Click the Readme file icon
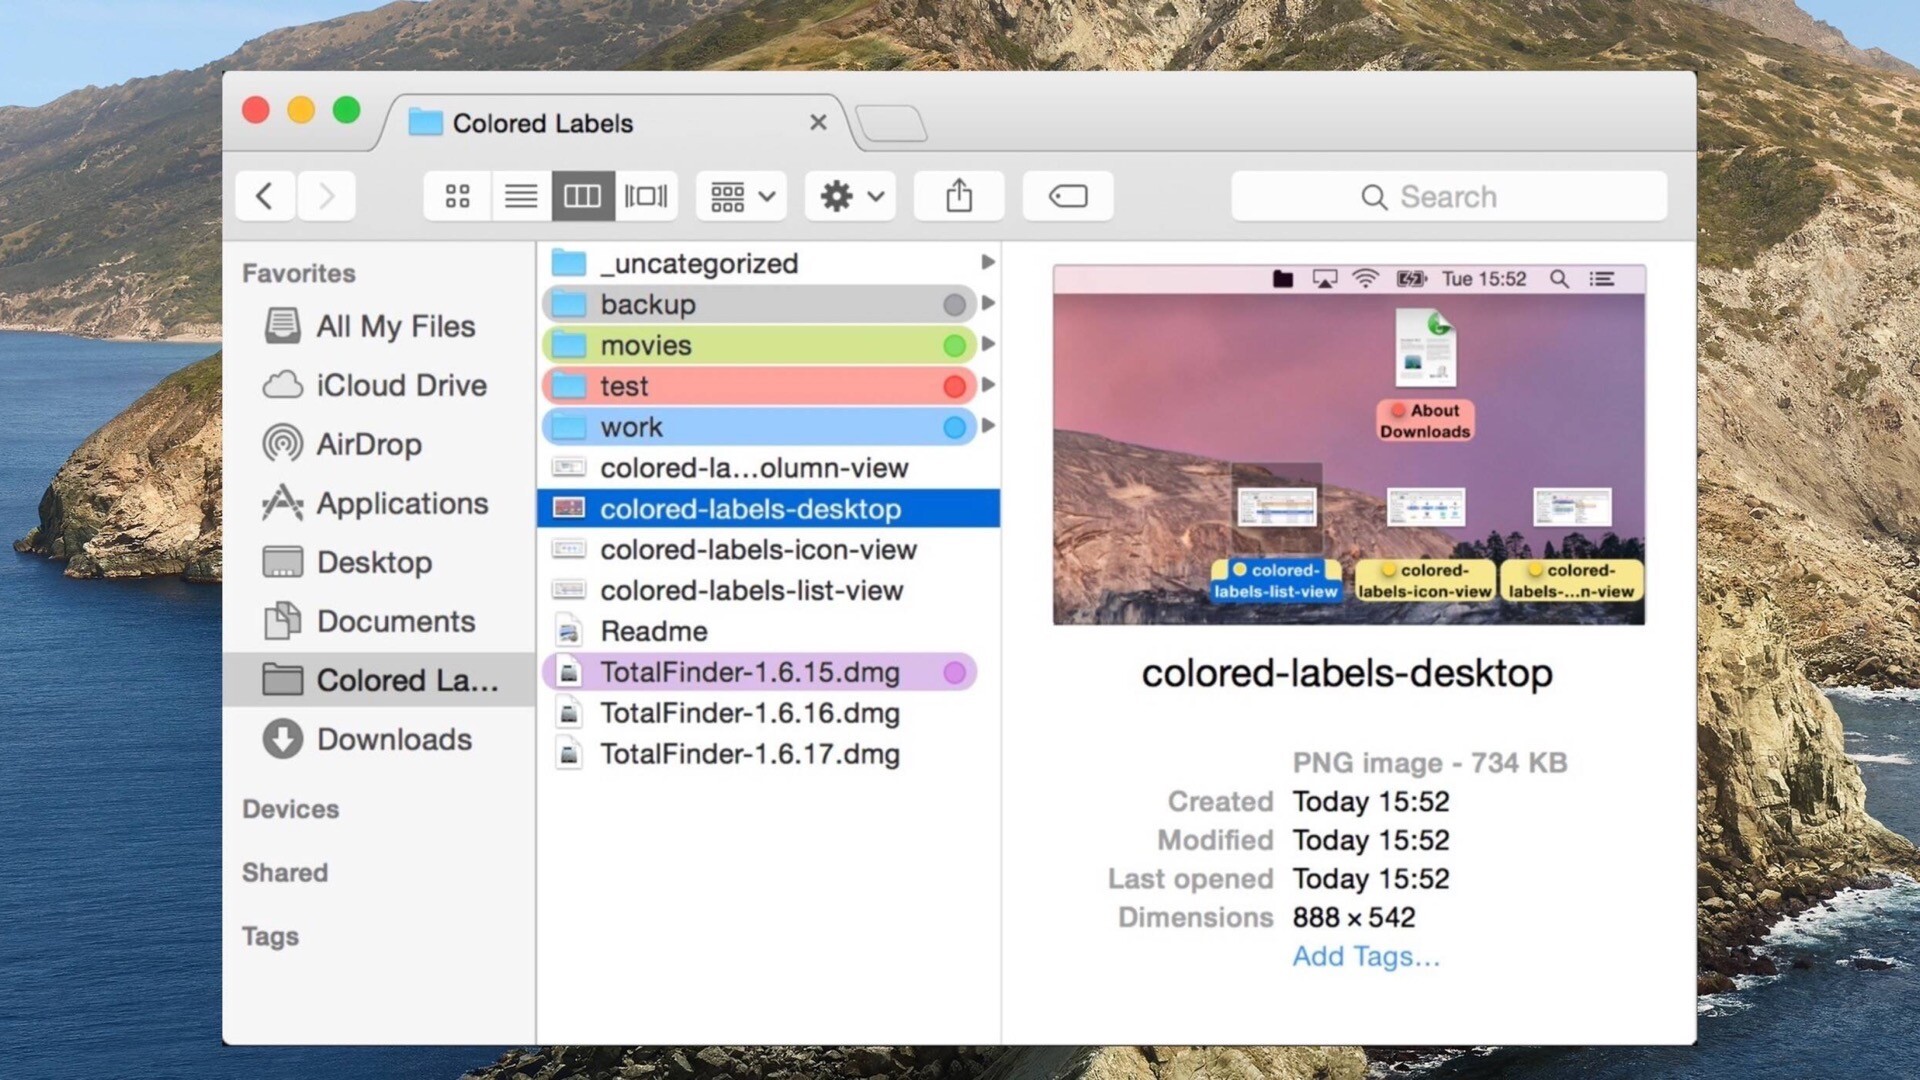This screenshot has width=1920, height=1080. 569,632
